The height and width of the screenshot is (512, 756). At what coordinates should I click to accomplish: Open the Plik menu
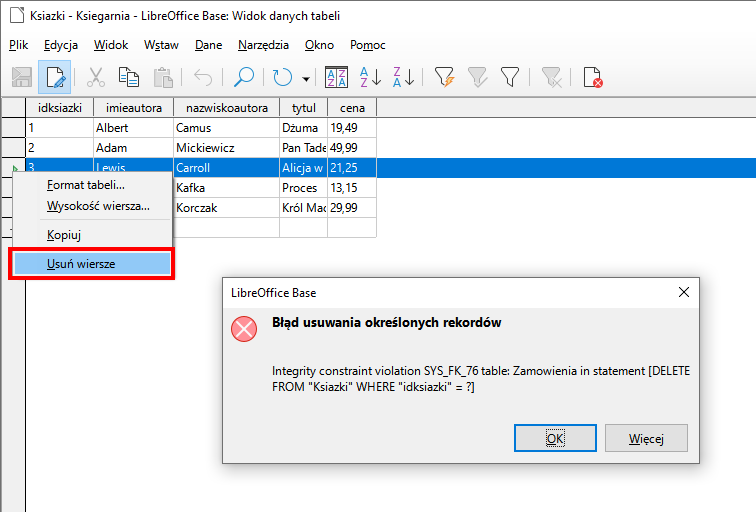(18, 45)
